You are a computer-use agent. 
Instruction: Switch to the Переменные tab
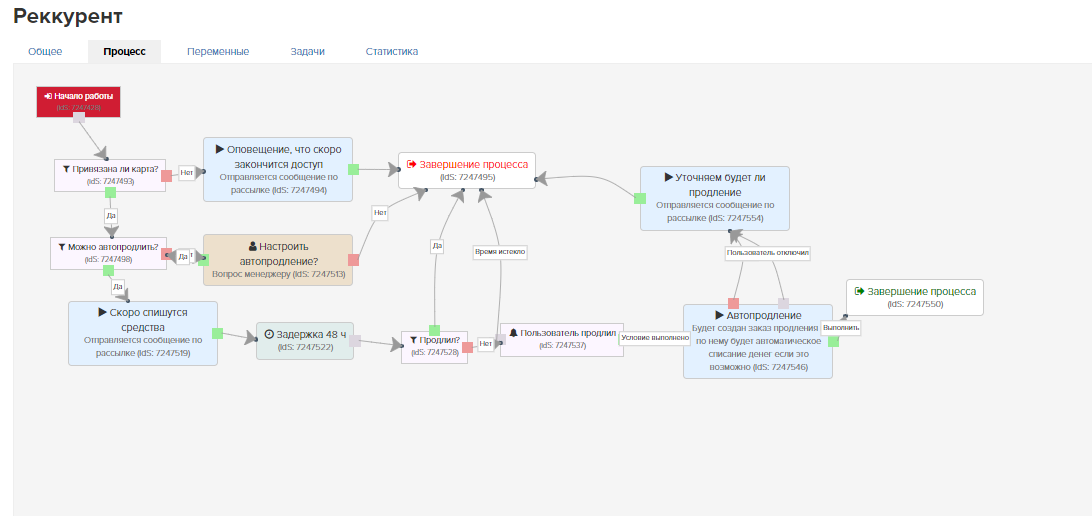coord(217,51)
